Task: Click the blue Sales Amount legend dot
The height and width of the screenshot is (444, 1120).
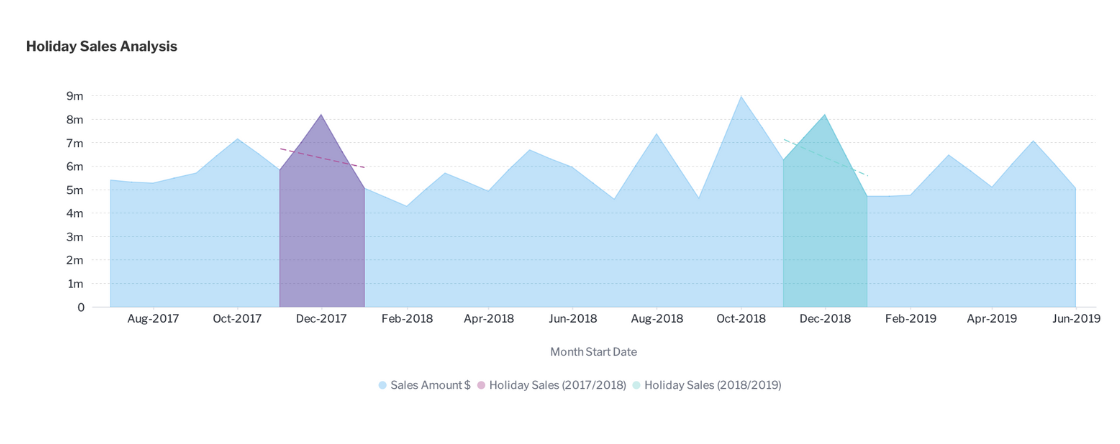Action: pyautogui.click(x=383, y=385)
